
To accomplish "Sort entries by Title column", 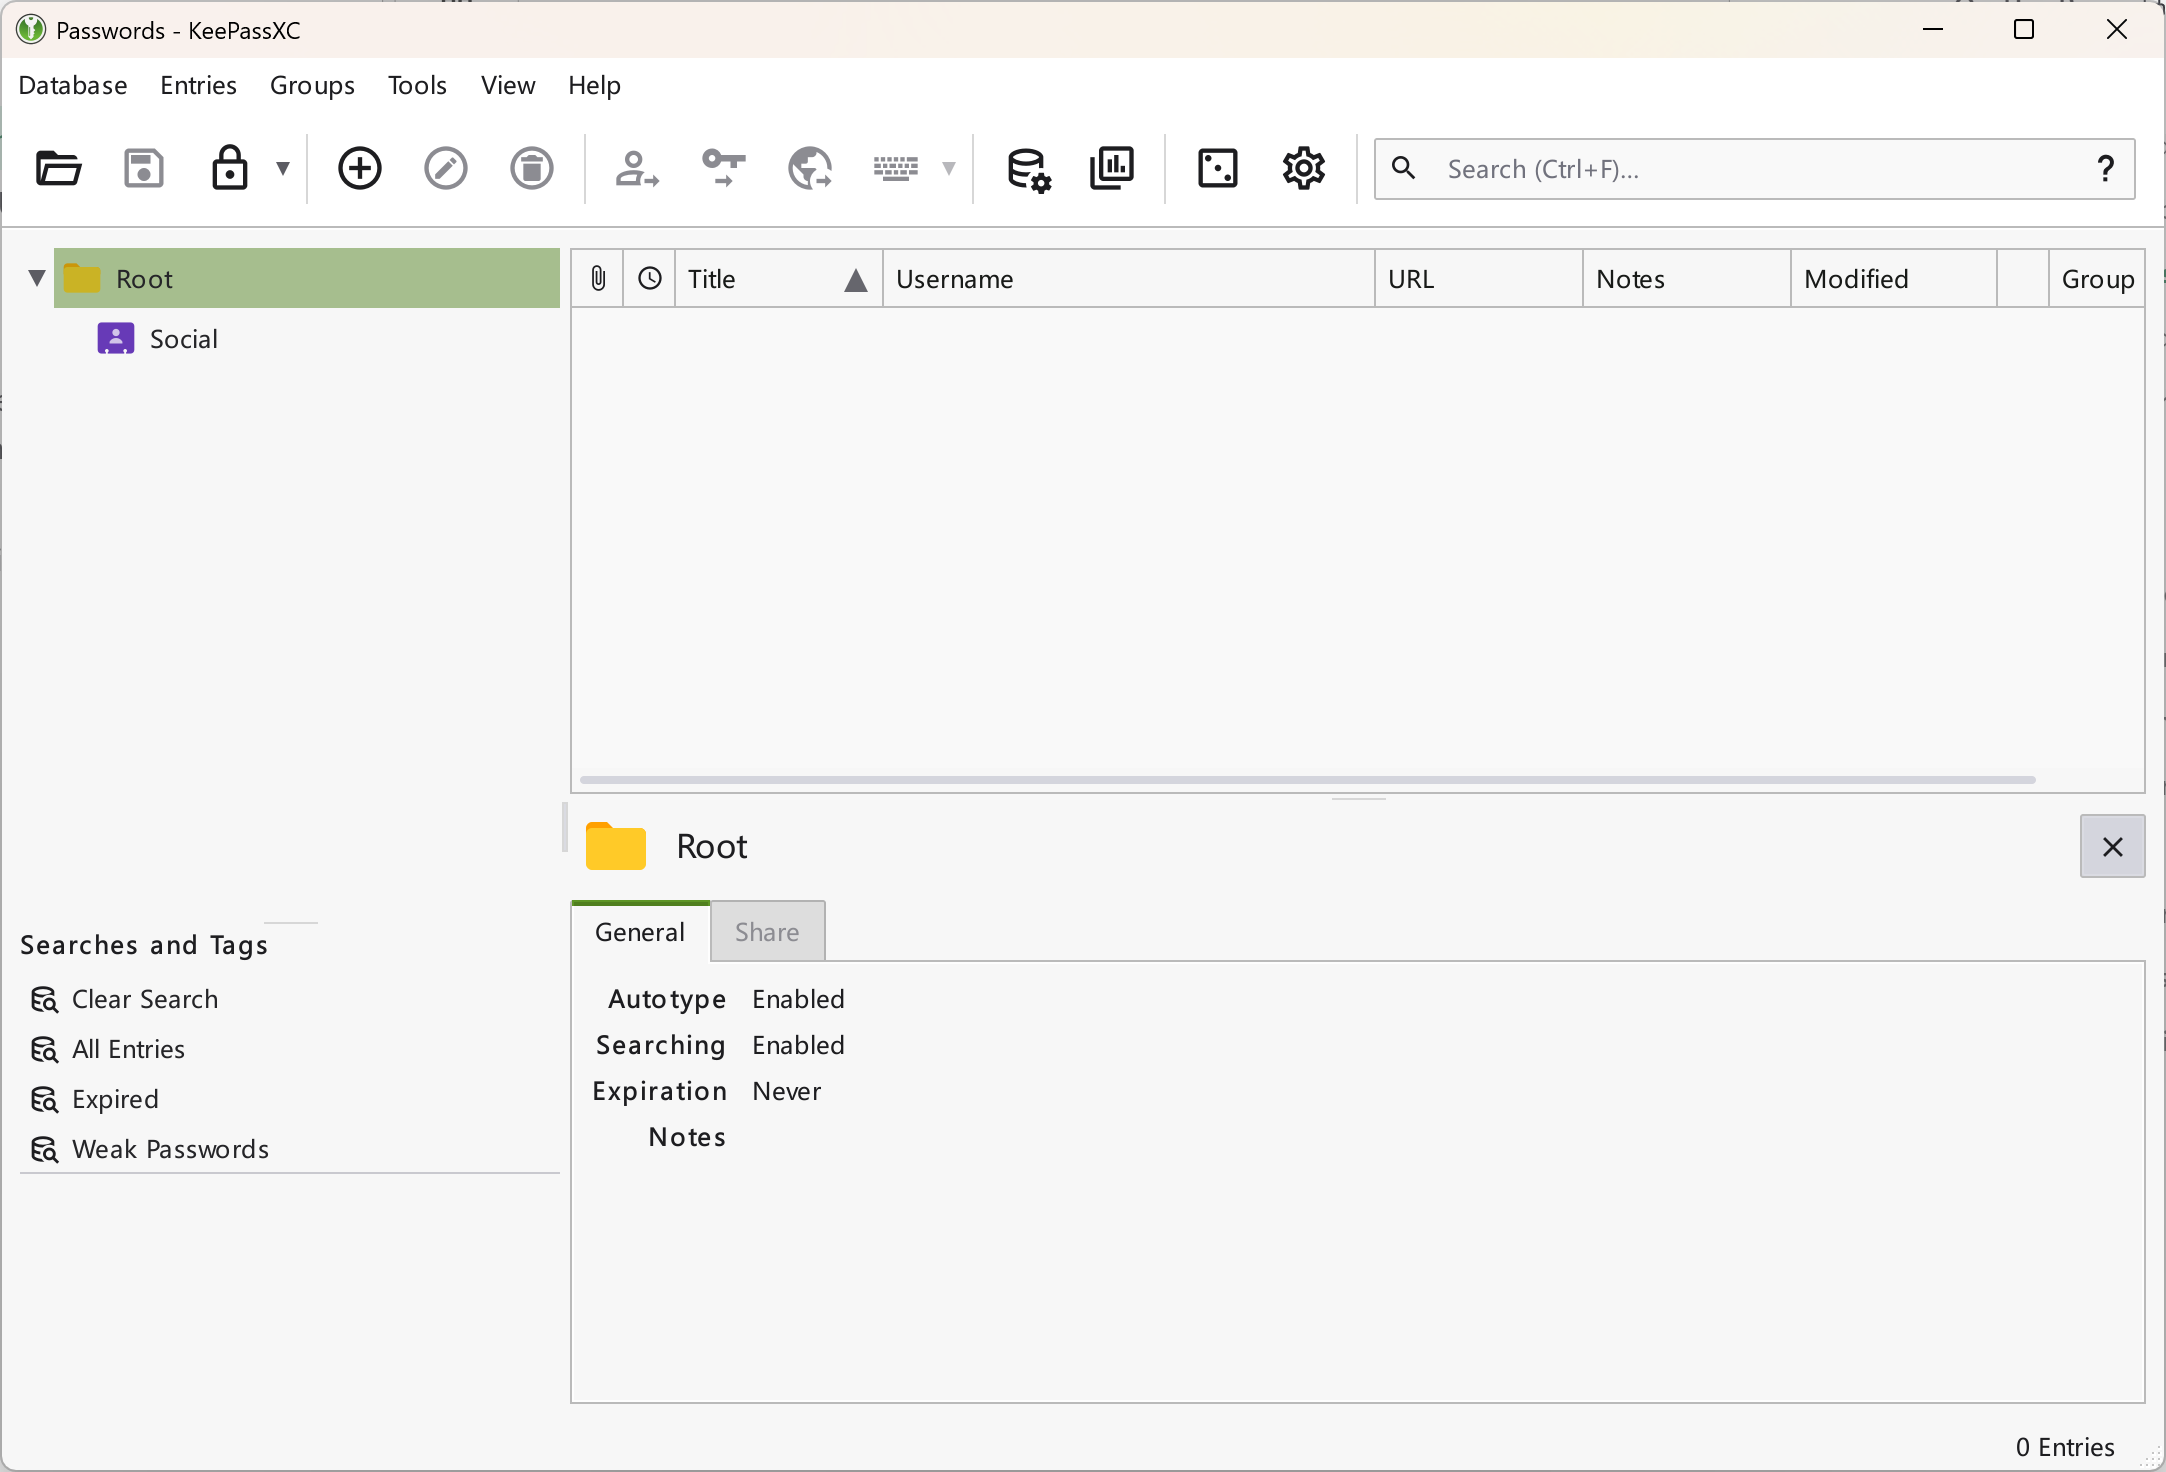I will pyautogui.click(x=779, y=278).
